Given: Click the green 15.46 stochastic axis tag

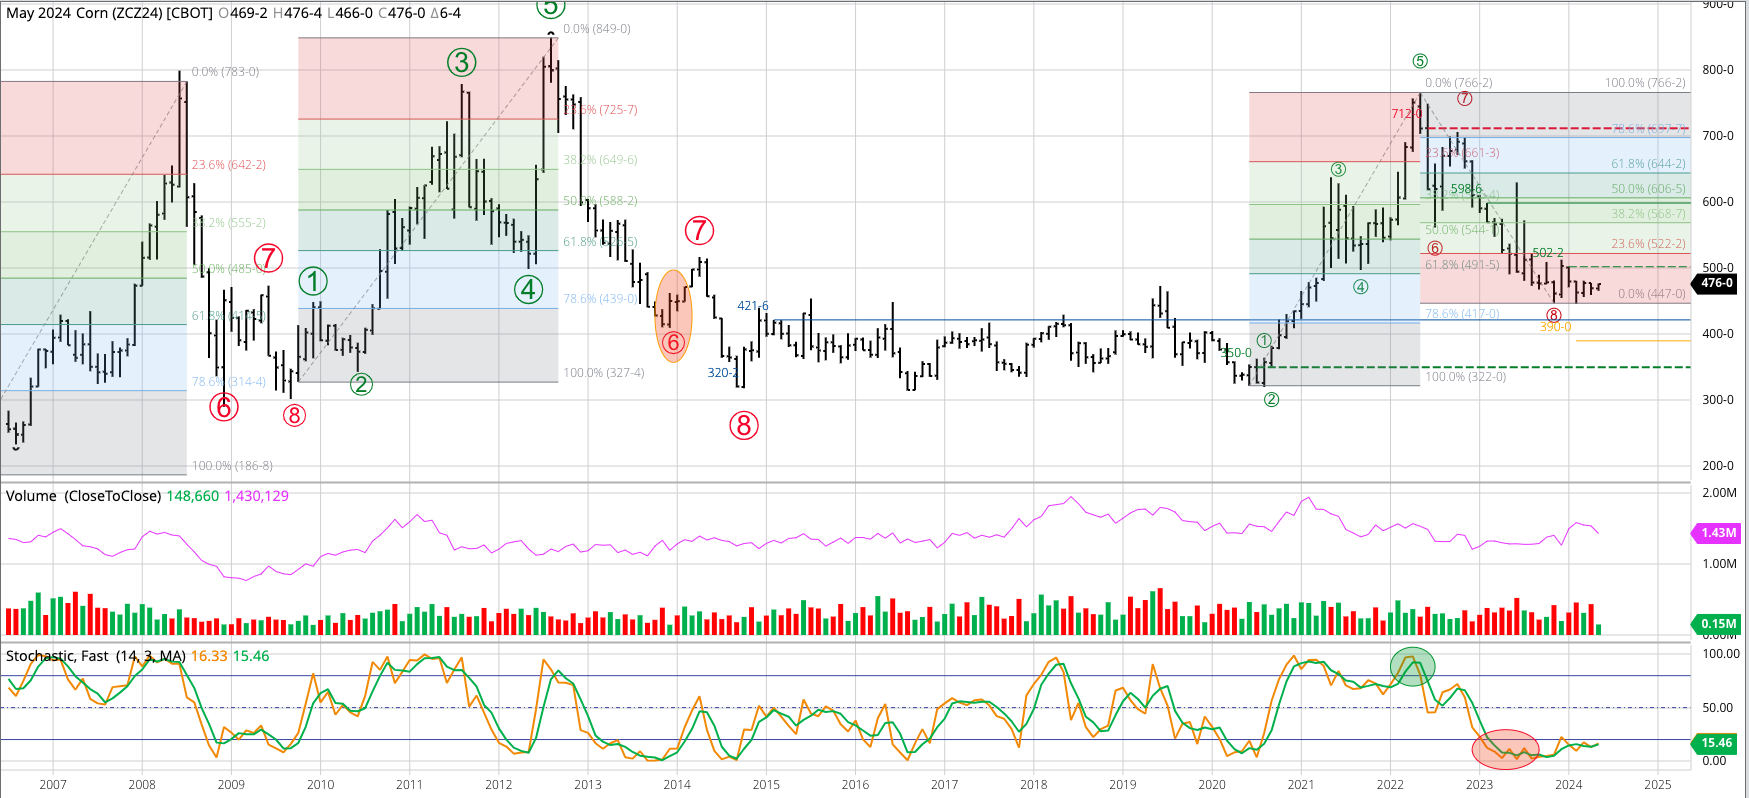Looking at the screenshot, I should [x=1717, y=743].
